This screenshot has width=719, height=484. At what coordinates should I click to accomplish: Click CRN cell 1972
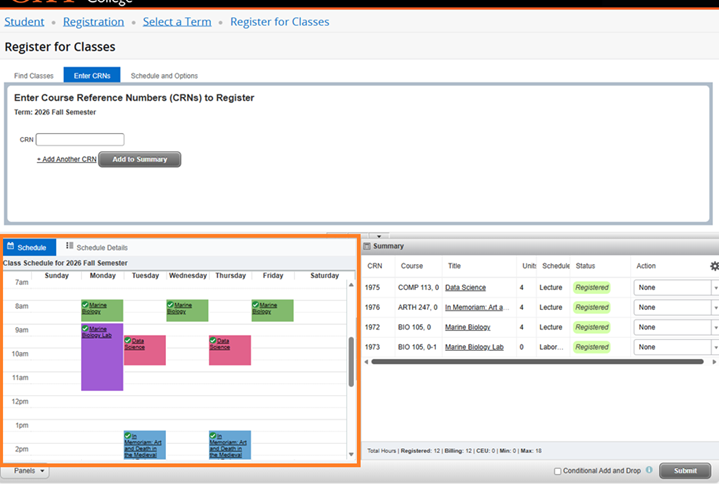372,327
